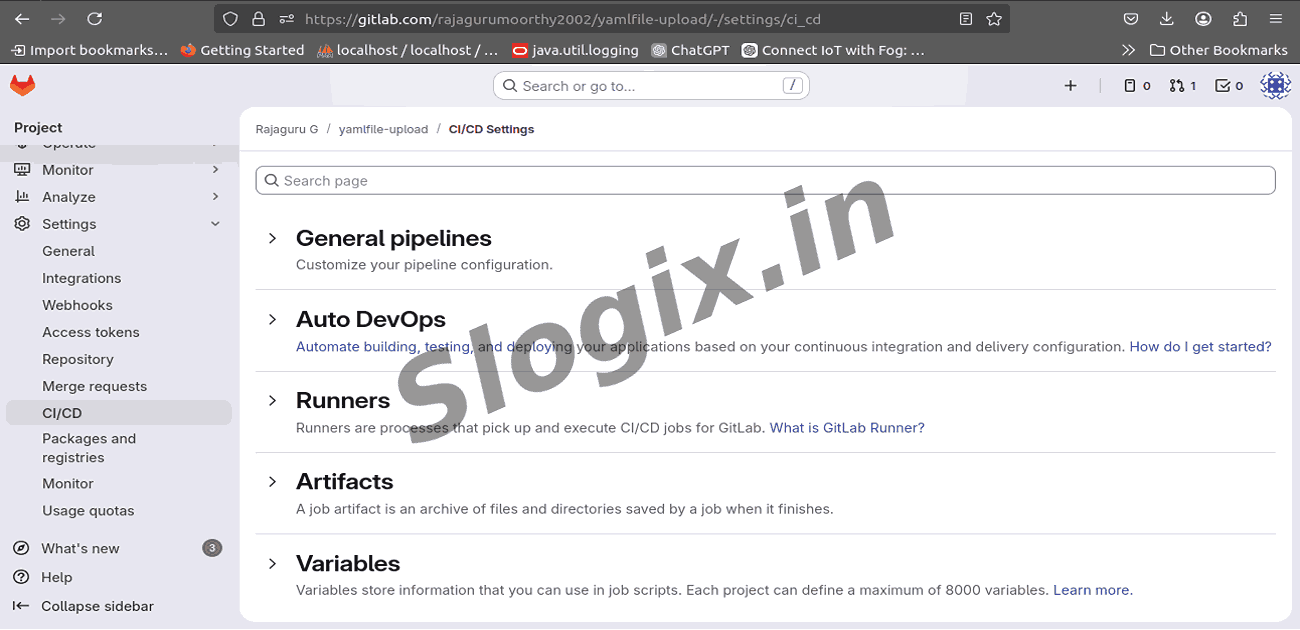Open the user avatar menu
Viewport: 1300px width, 630px height.
pos(1275,86)
